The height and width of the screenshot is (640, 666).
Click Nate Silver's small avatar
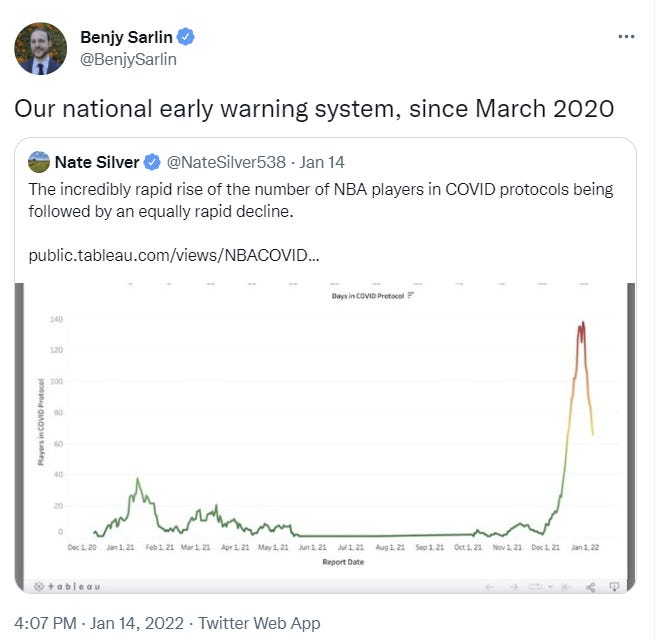pyautogui.click(x=39, y=162)
